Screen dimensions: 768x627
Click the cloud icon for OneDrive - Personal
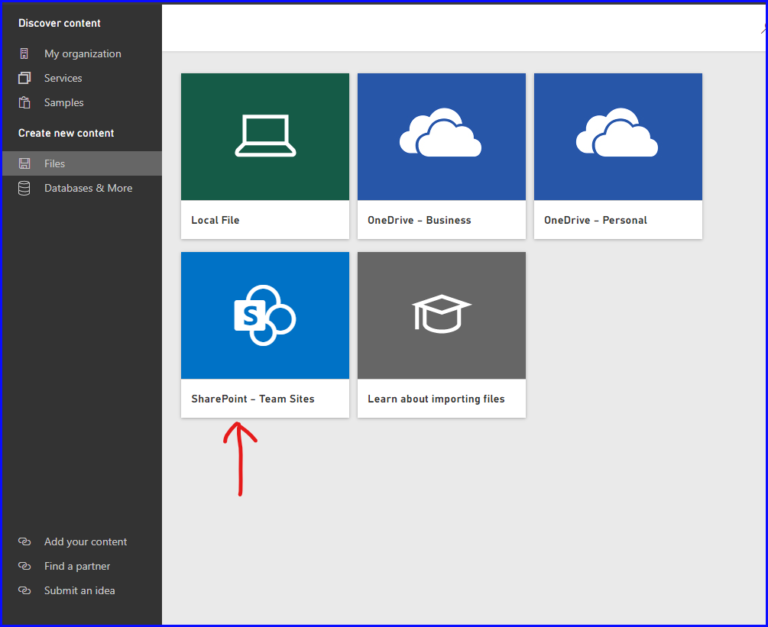617,136
